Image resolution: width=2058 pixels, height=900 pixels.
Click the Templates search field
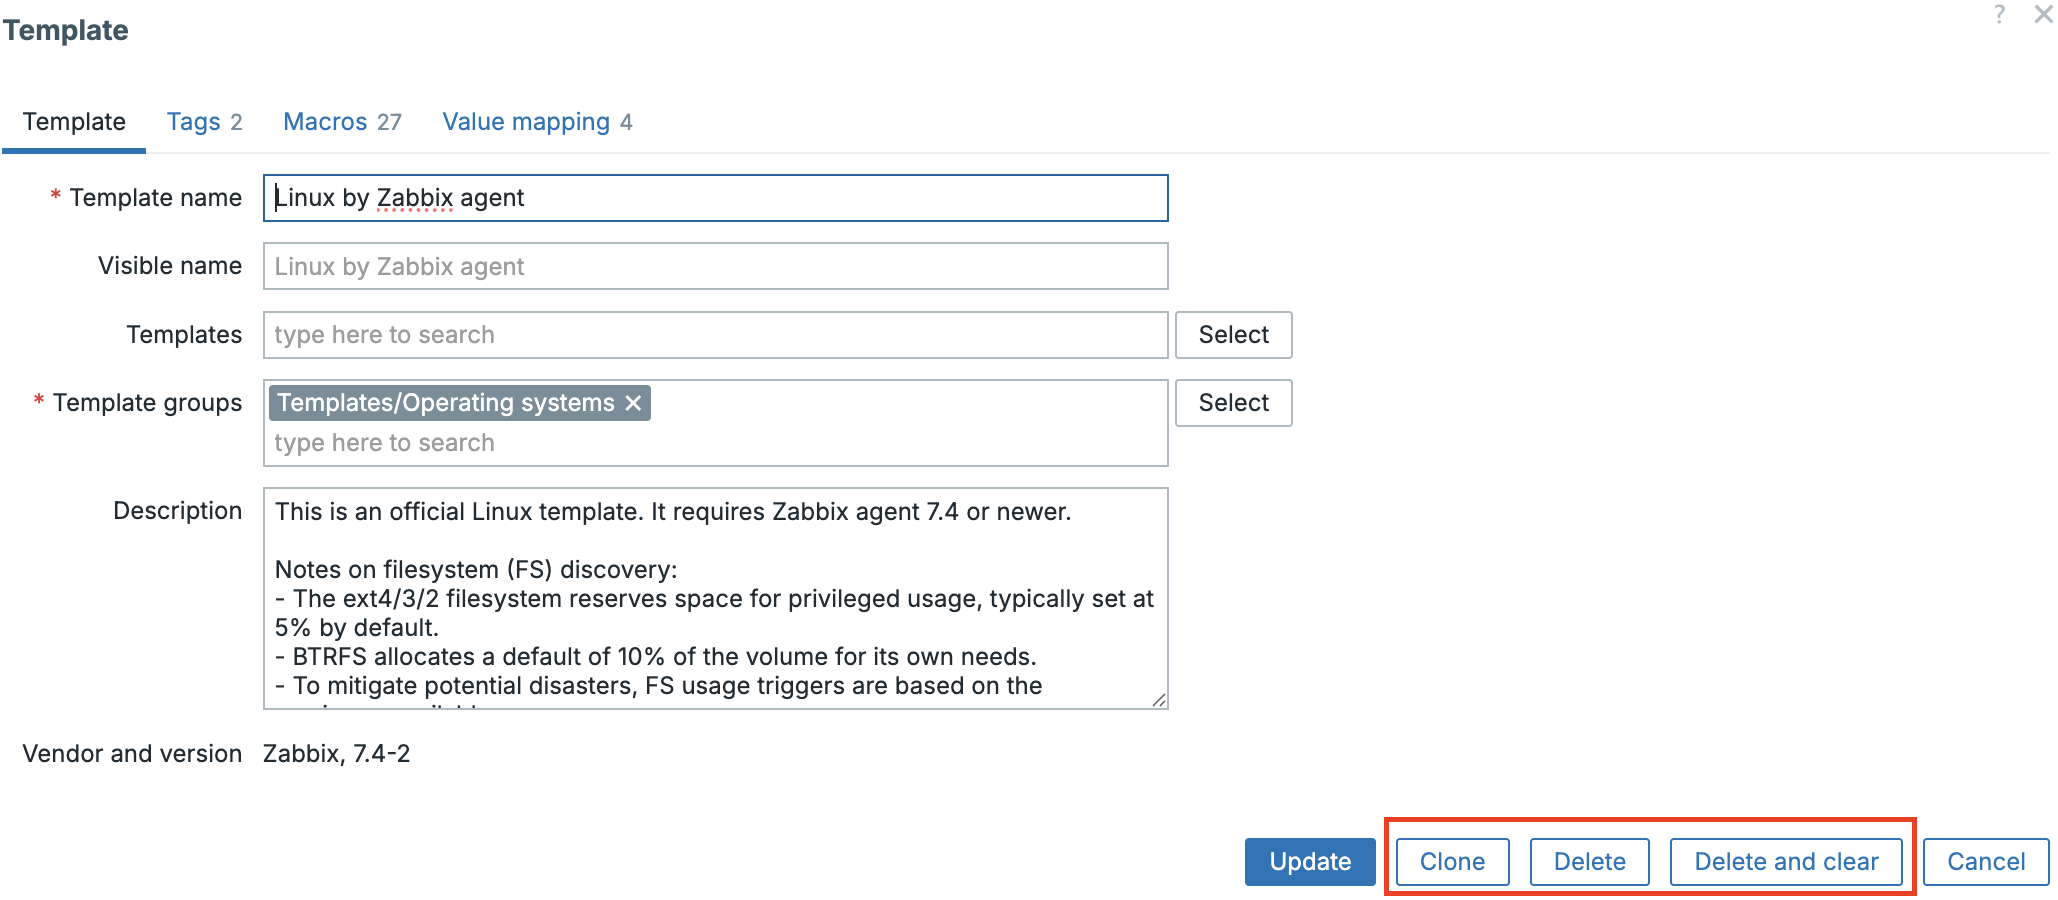pos(715,334)
